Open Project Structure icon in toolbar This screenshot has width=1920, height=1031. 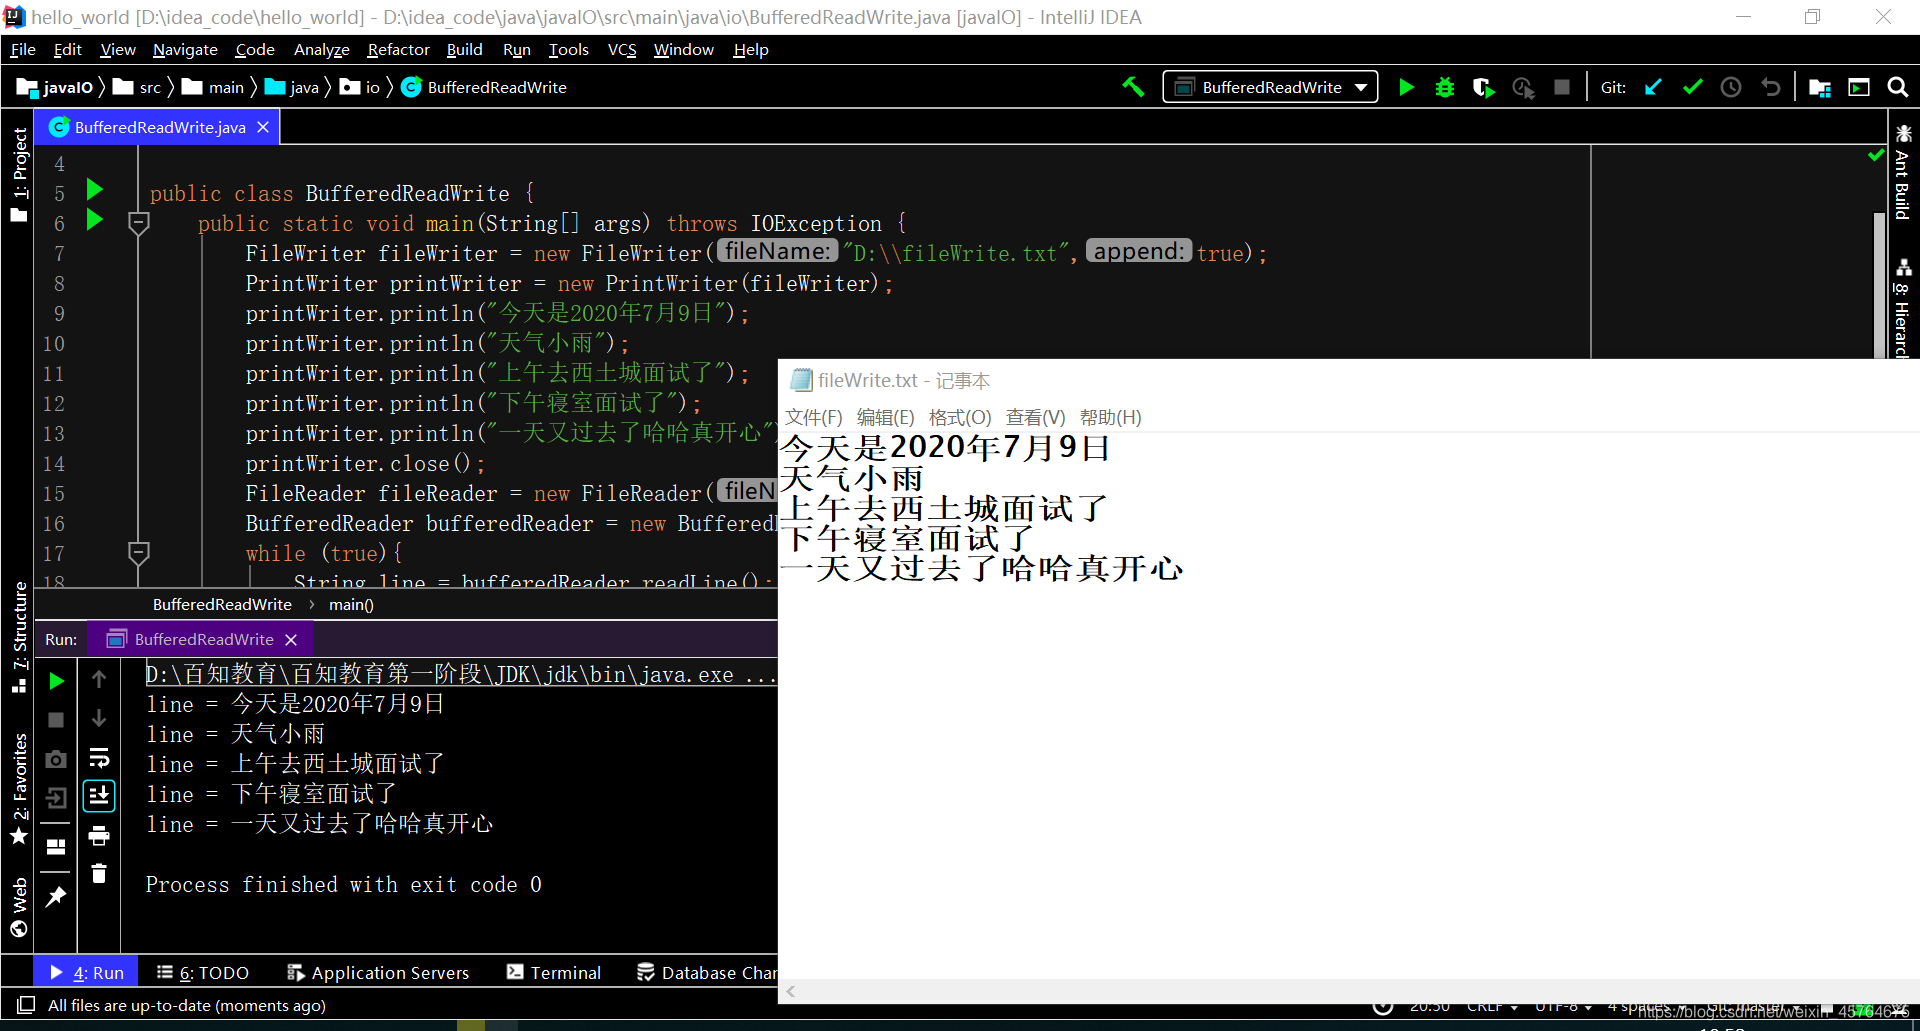(1820, 87)
